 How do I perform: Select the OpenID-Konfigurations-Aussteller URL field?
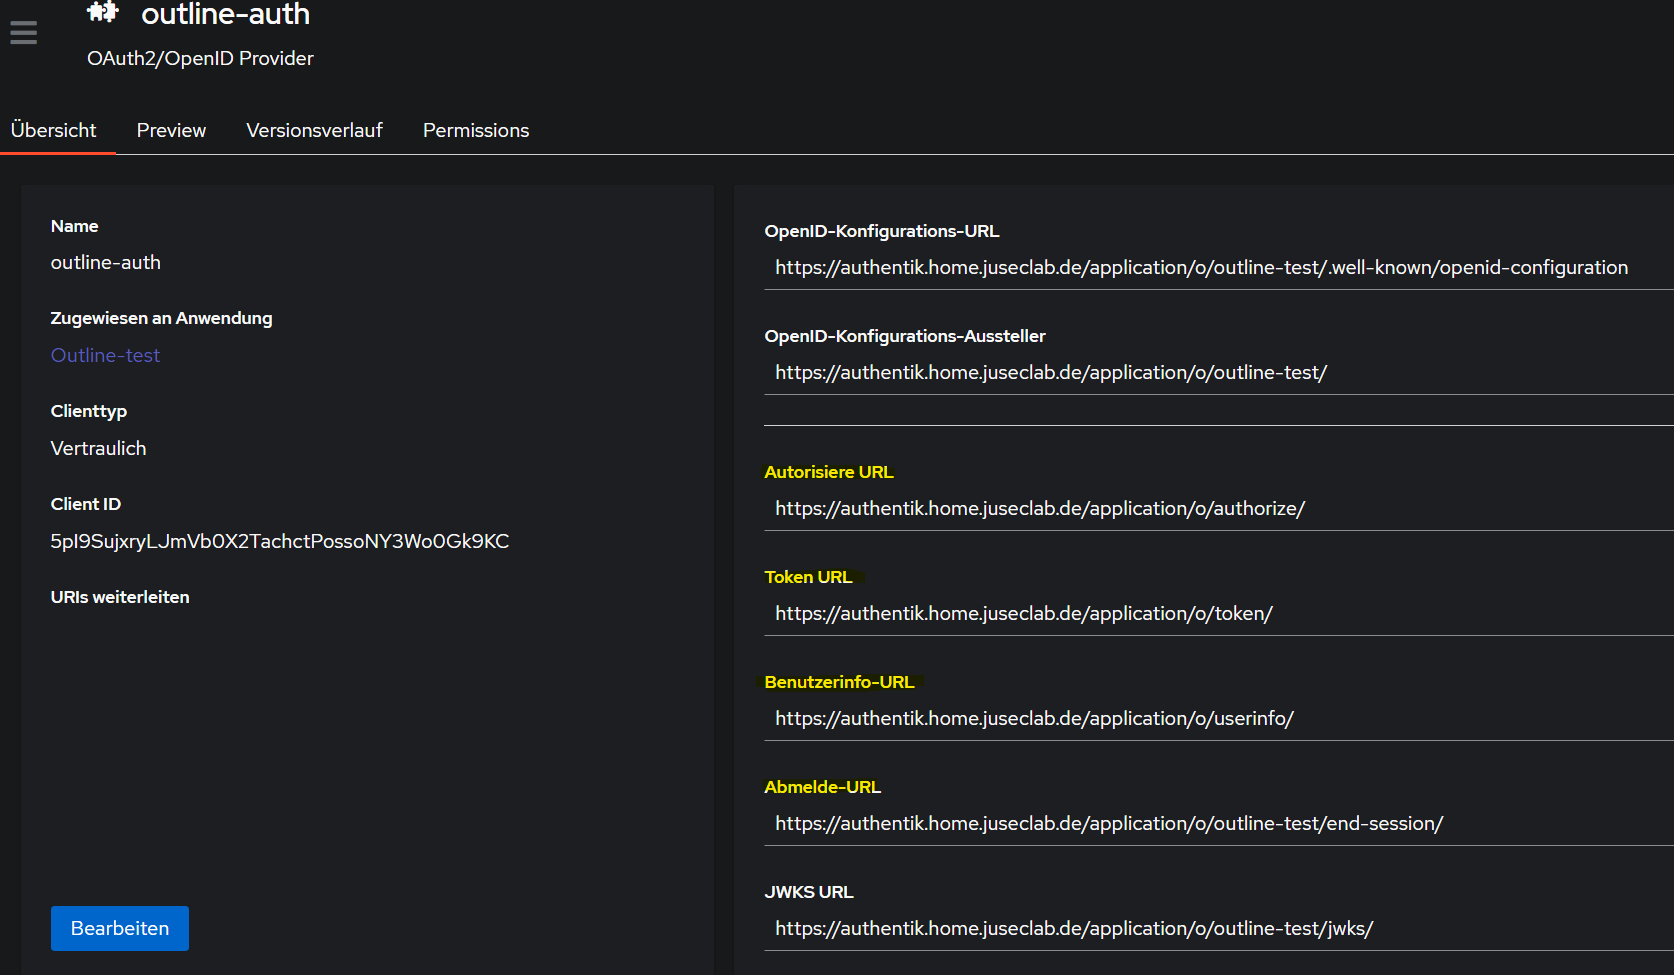[x=1219, y=373]
